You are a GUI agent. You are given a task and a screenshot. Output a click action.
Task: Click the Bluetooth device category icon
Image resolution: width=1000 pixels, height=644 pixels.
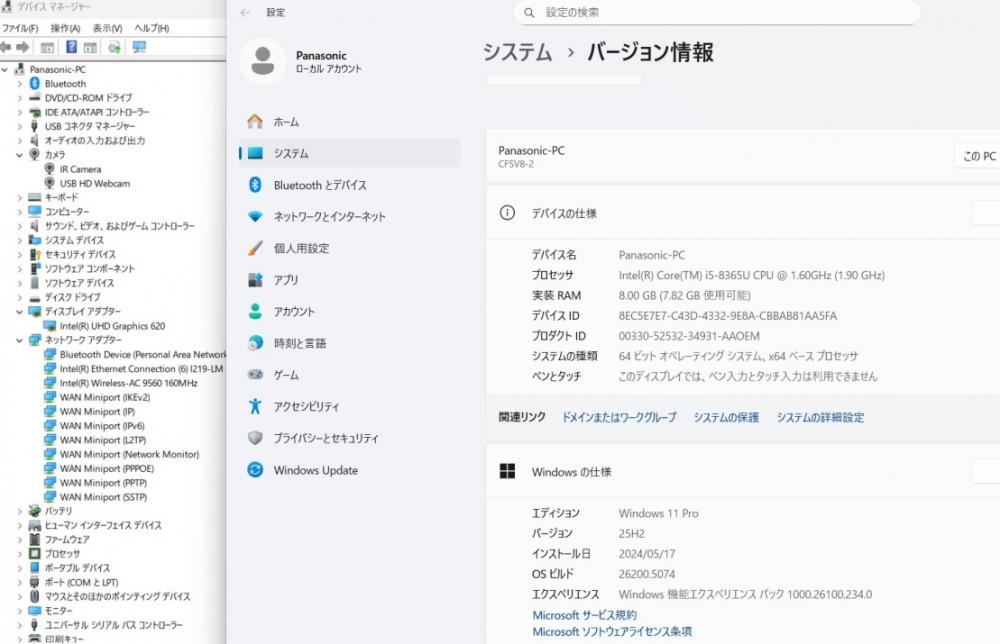pos(34,84)
